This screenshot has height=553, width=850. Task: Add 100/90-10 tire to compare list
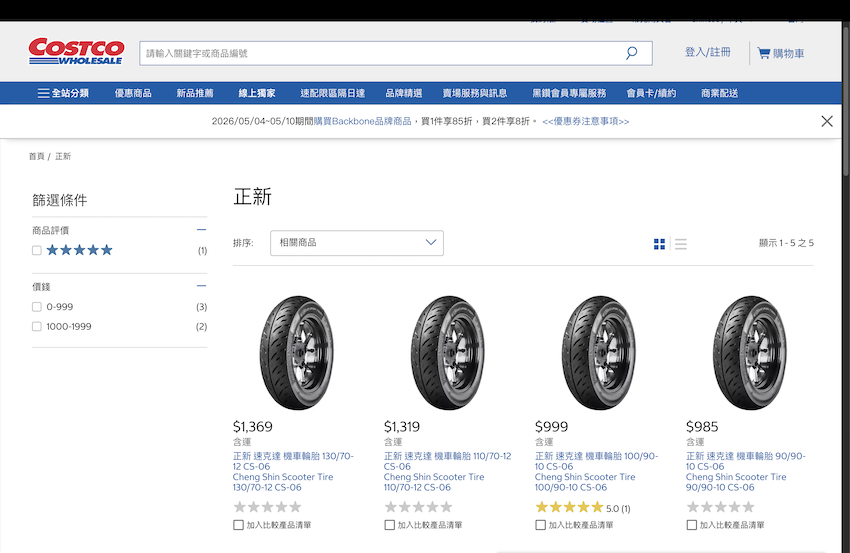pyautogui.click(x=540, y=525)
